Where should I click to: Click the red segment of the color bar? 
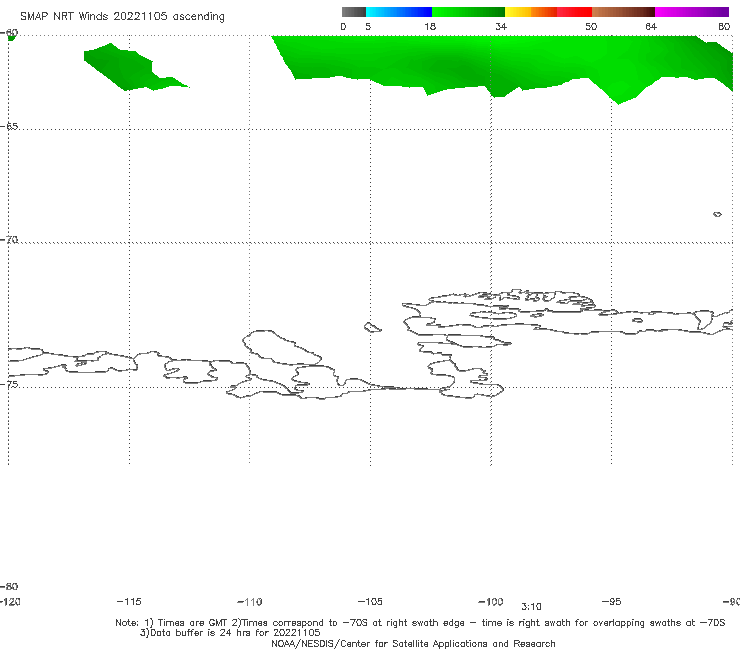click(x=575, y=12)
